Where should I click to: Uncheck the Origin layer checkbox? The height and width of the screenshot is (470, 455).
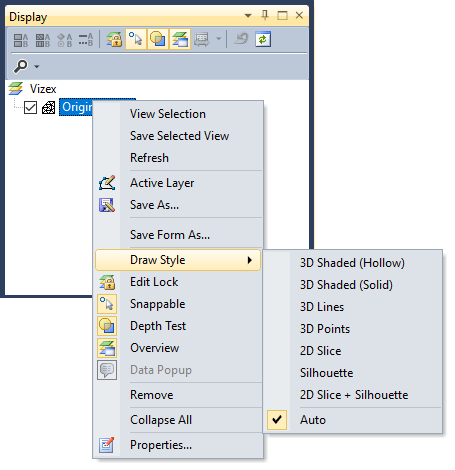tap(30, 108)
